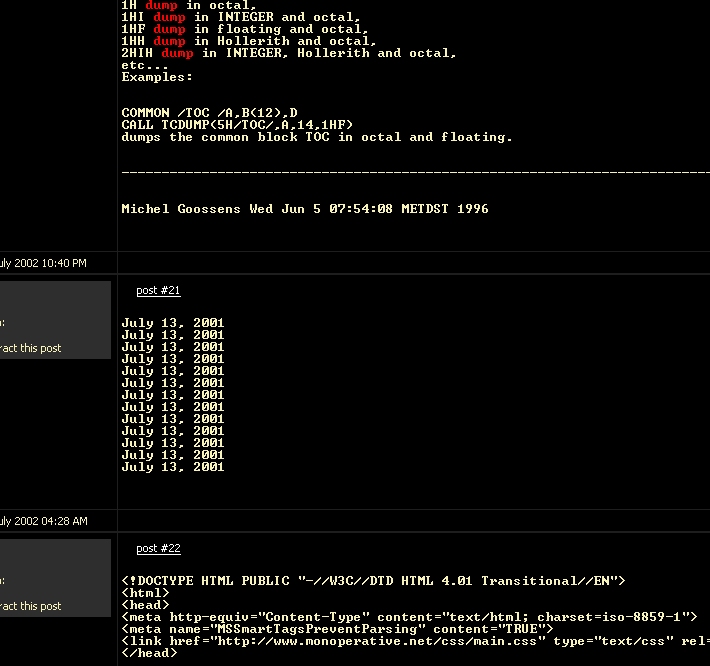
Task: Click red 'dump' in the 1HH Hollerith line
Action: point(169,42)
